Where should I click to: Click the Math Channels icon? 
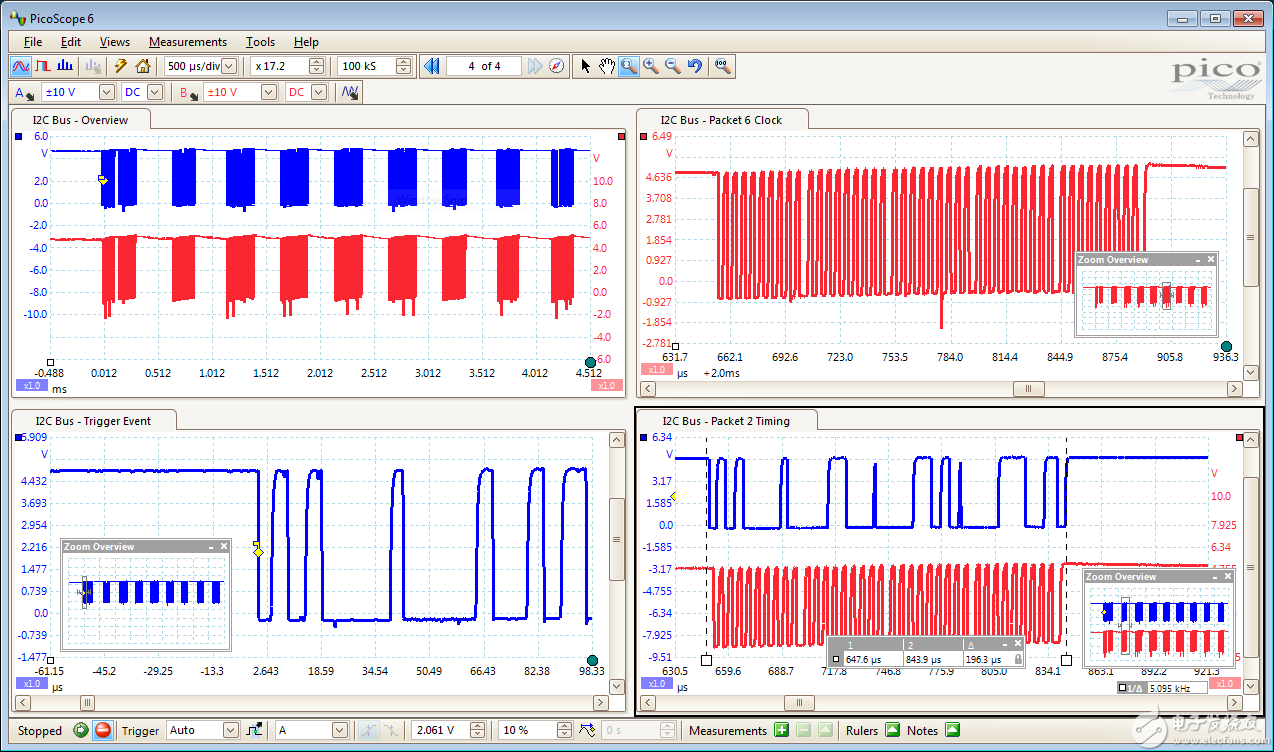[x=350, y=92]
